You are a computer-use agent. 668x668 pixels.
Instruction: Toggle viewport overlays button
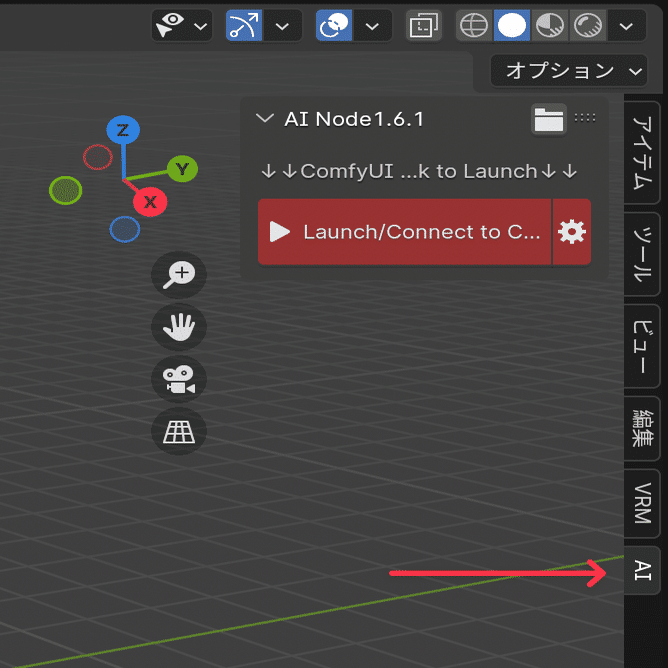[x=334, y=26]
